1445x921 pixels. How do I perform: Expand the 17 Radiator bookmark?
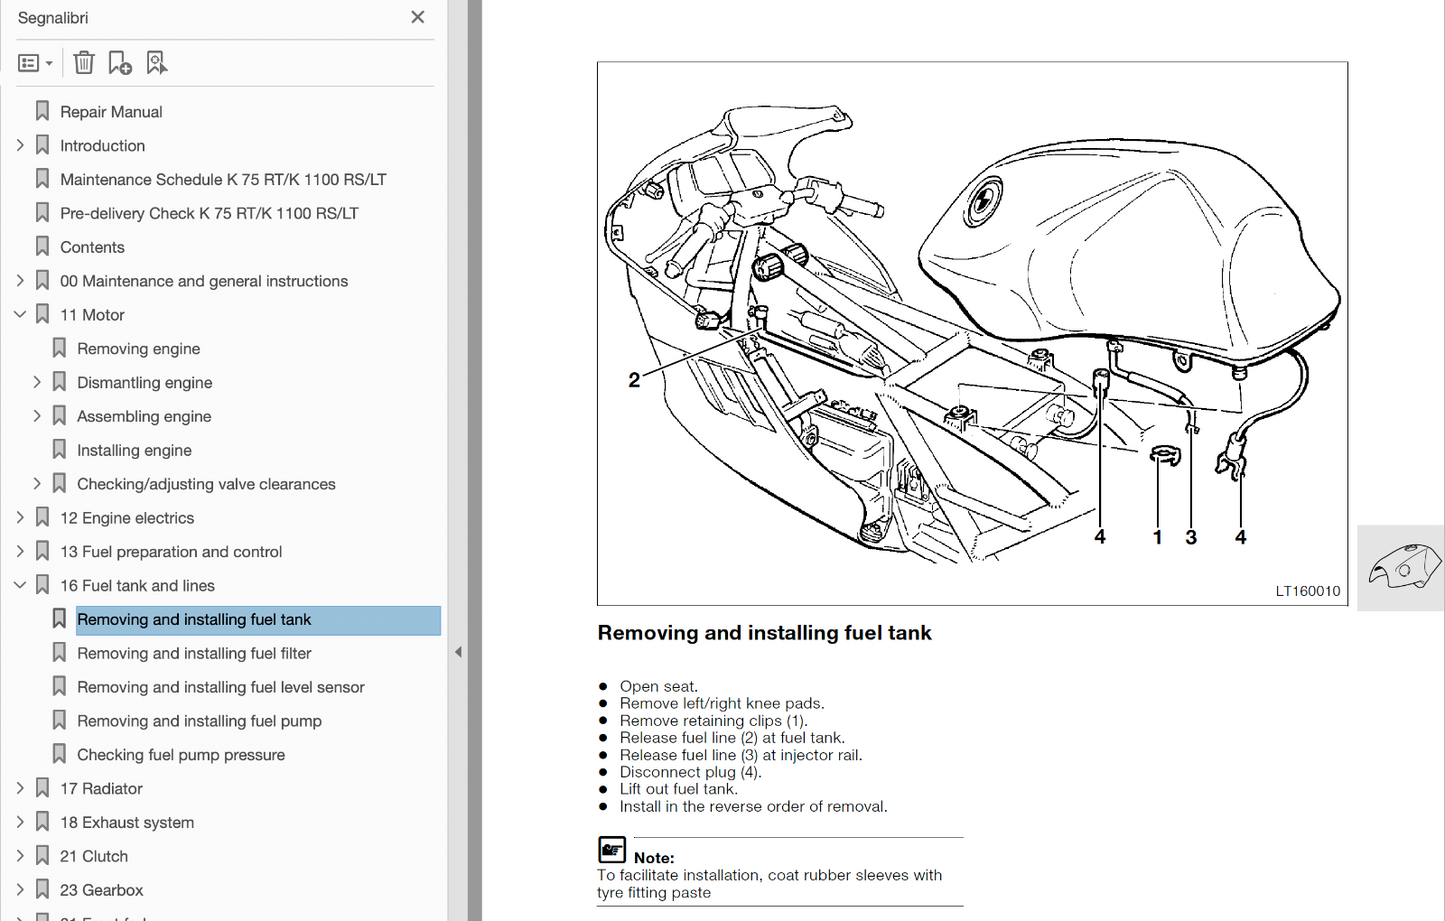(x=20, y=788)
